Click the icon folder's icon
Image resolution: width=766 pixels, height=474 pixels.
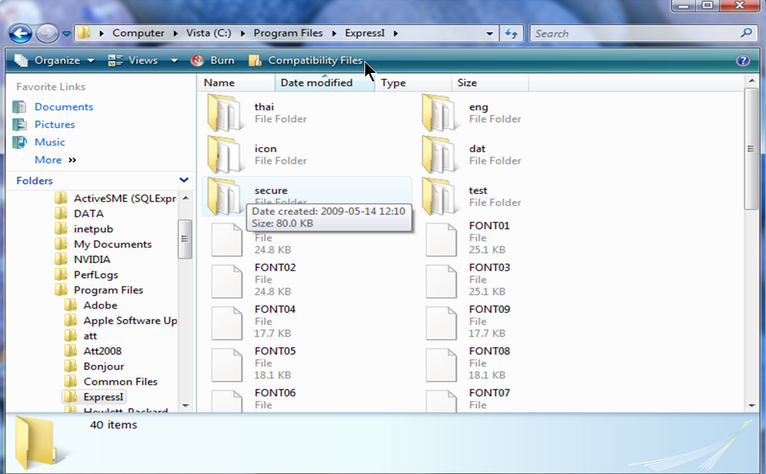(x=224, y=155)
